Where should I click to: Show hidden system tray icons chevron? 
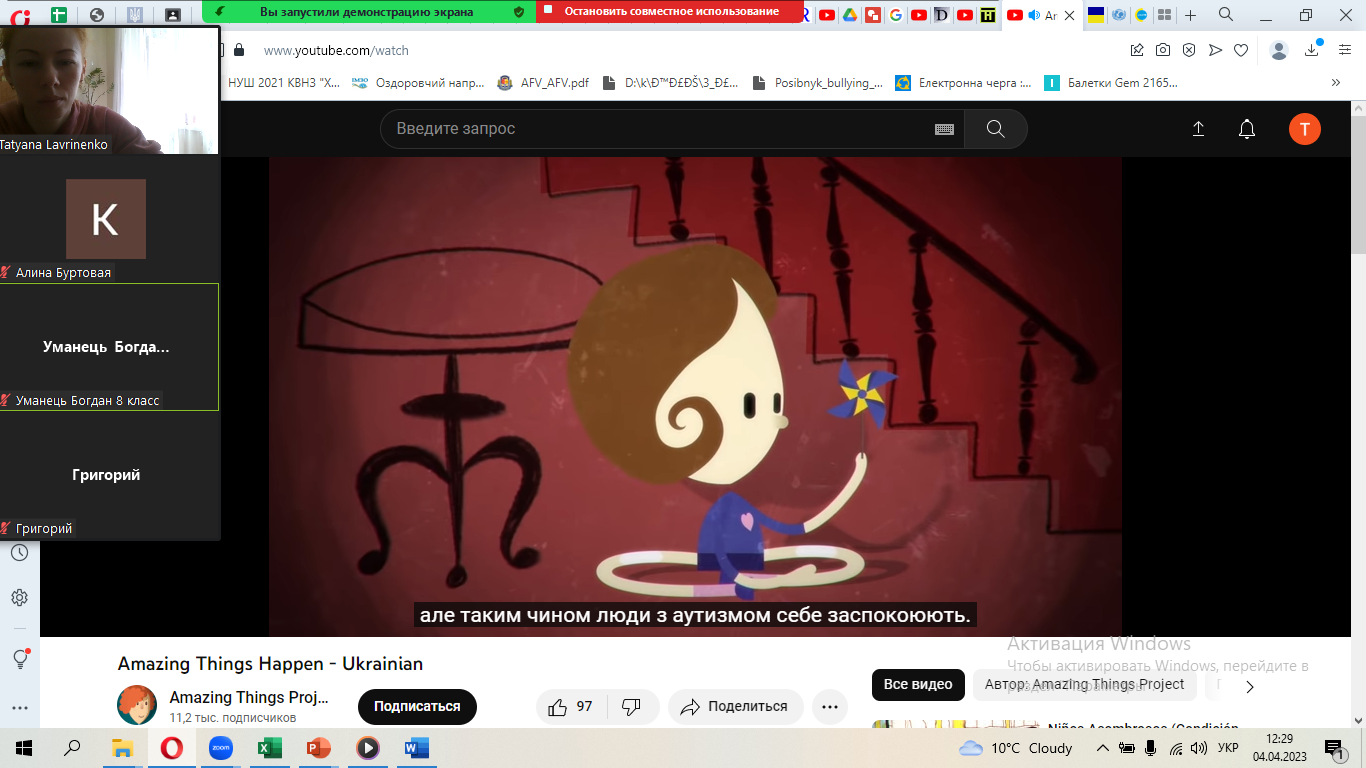(x=1103, y=748)
